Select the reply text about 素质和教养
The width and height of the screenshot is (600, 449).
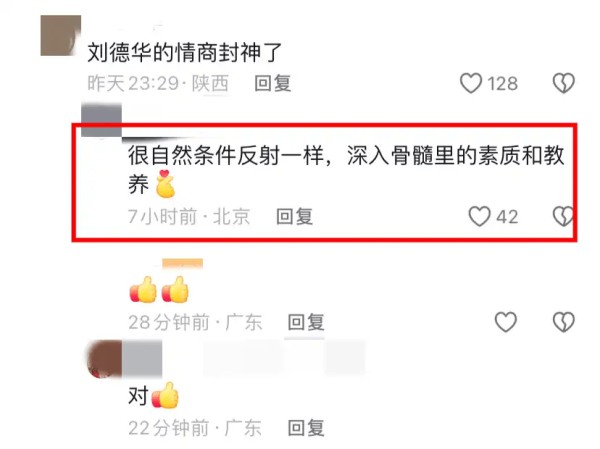(346, 170)
